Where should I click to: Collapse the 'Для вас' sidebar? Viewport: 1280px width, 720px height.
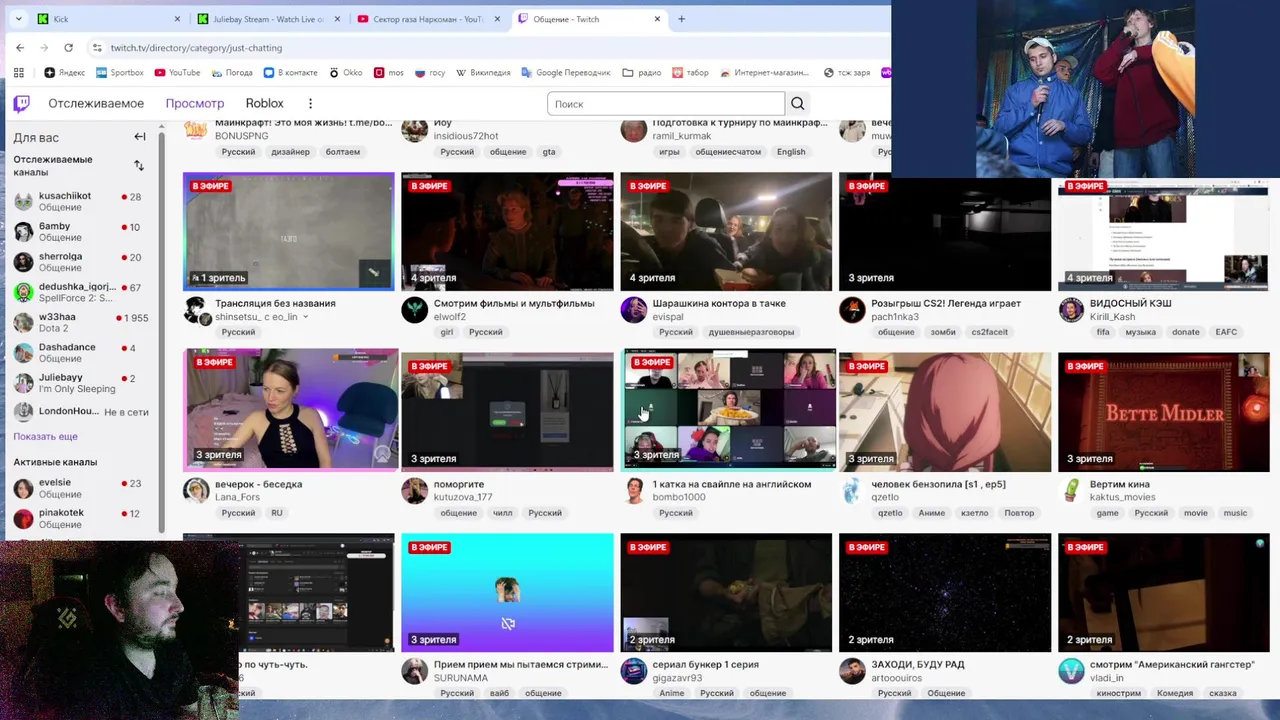140,137
